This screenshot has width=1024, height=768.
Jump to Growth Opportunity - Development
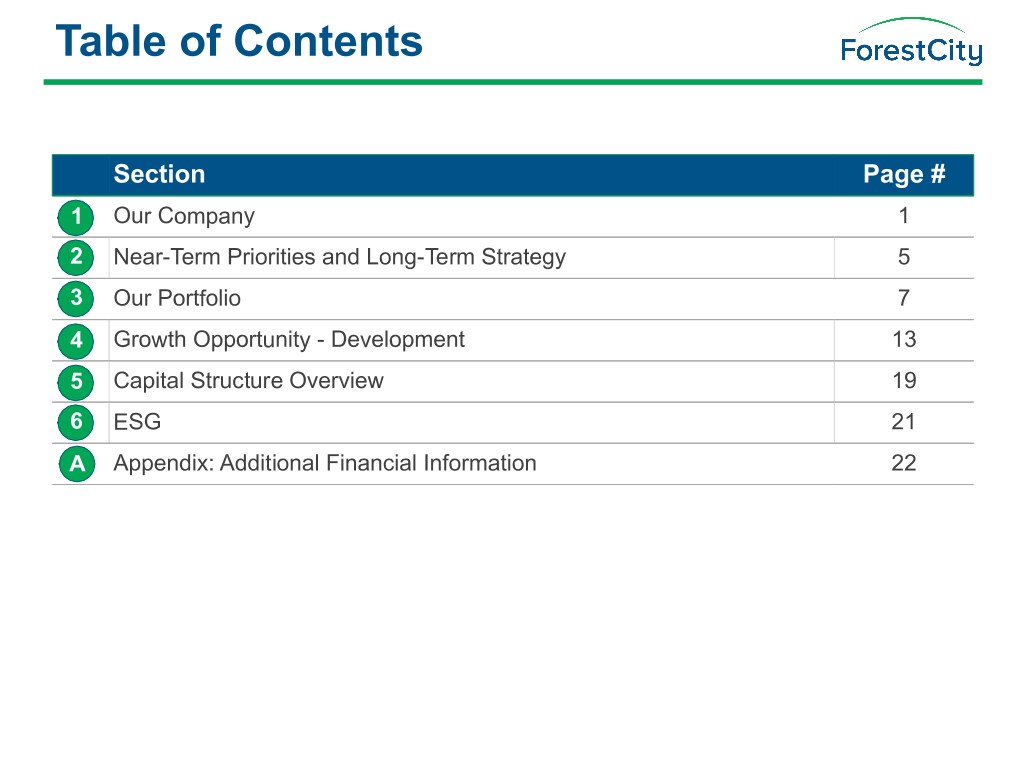pos(289,340)
